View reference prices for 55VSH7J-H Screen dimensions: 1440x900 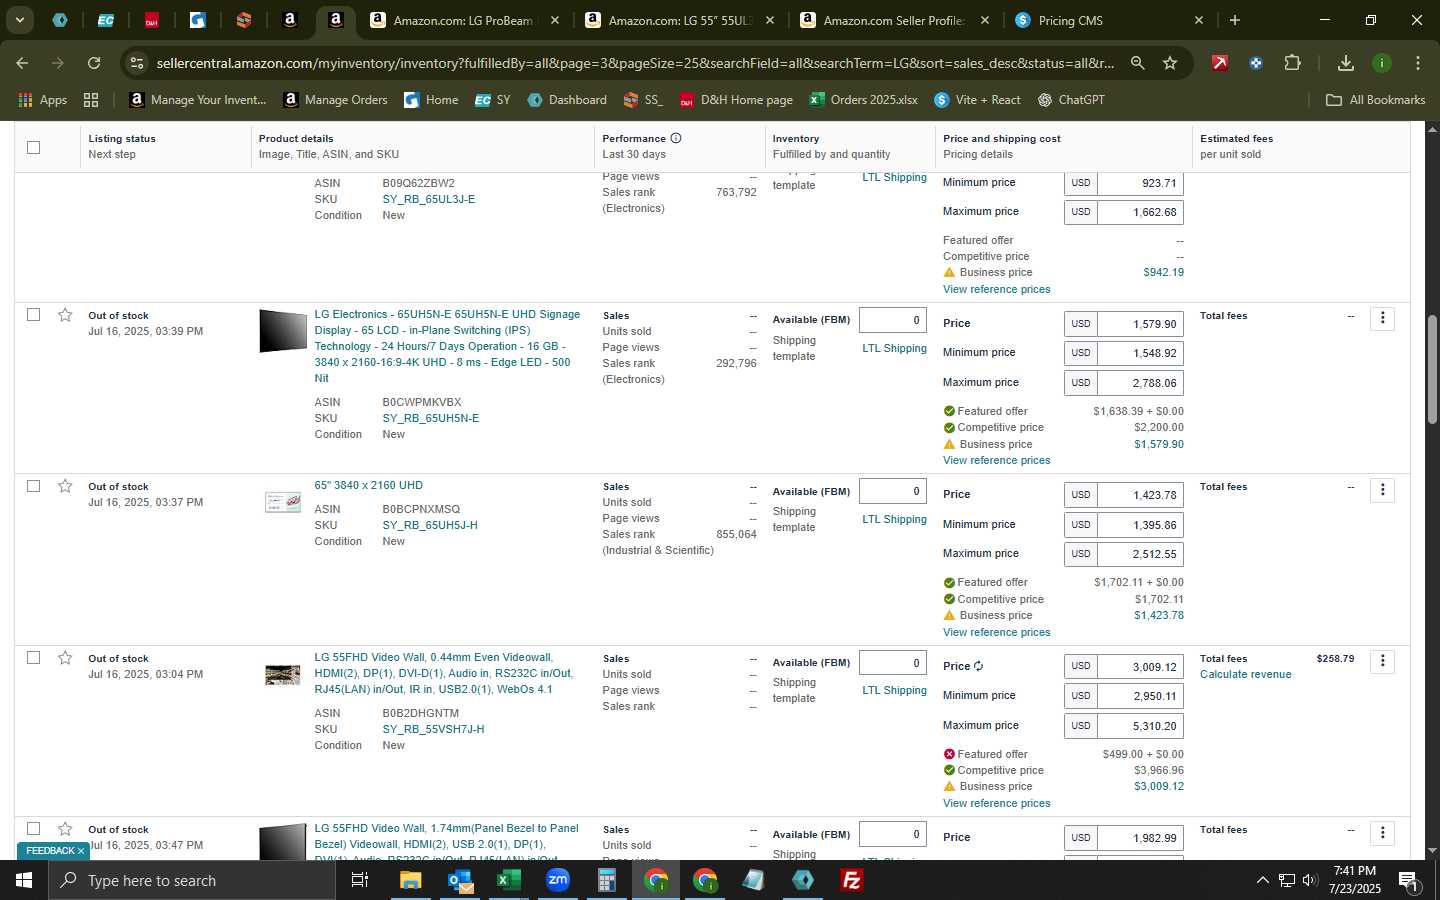(996, 803)
